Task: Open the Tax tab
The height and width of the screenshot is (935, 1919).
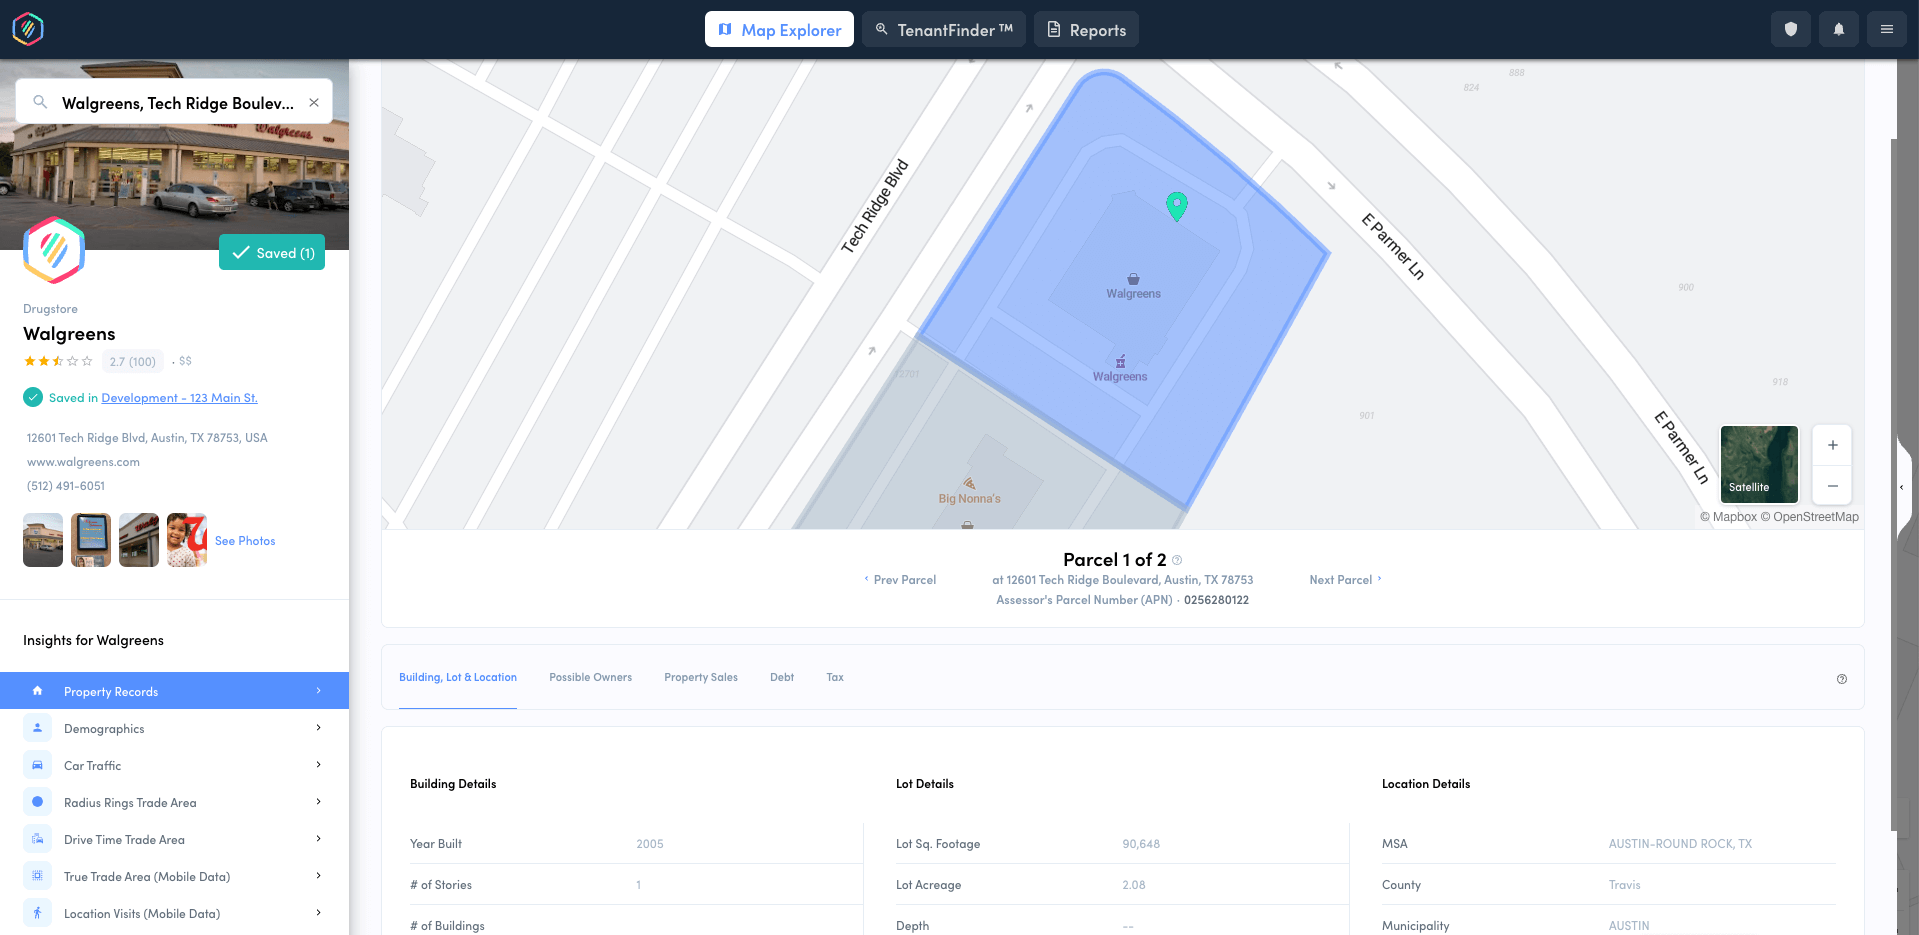Action: (834, 677)
